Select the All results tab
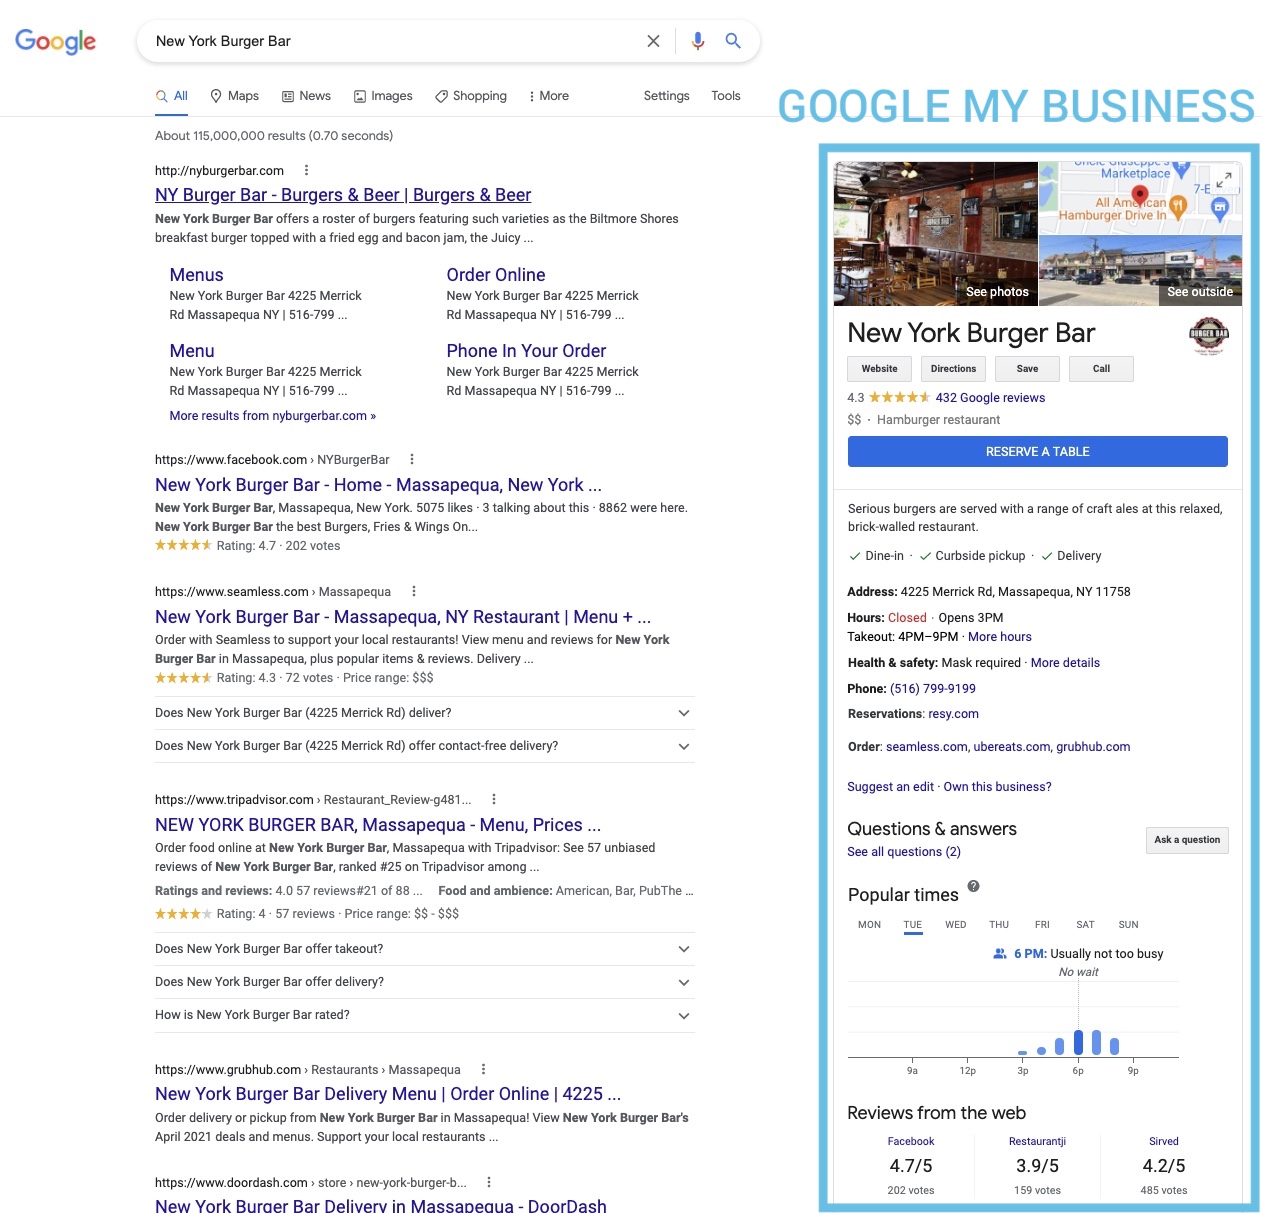 click(172, 96)
